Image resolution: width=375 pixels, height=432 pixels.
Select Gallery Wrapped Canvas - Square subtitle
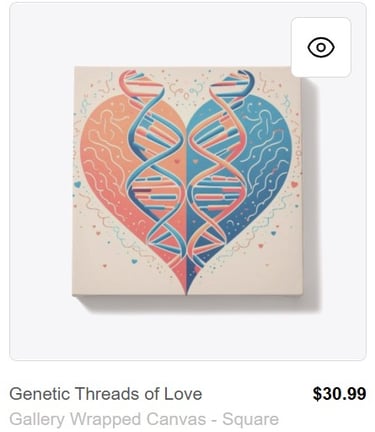pyautogui.click(x=144, y=419)
